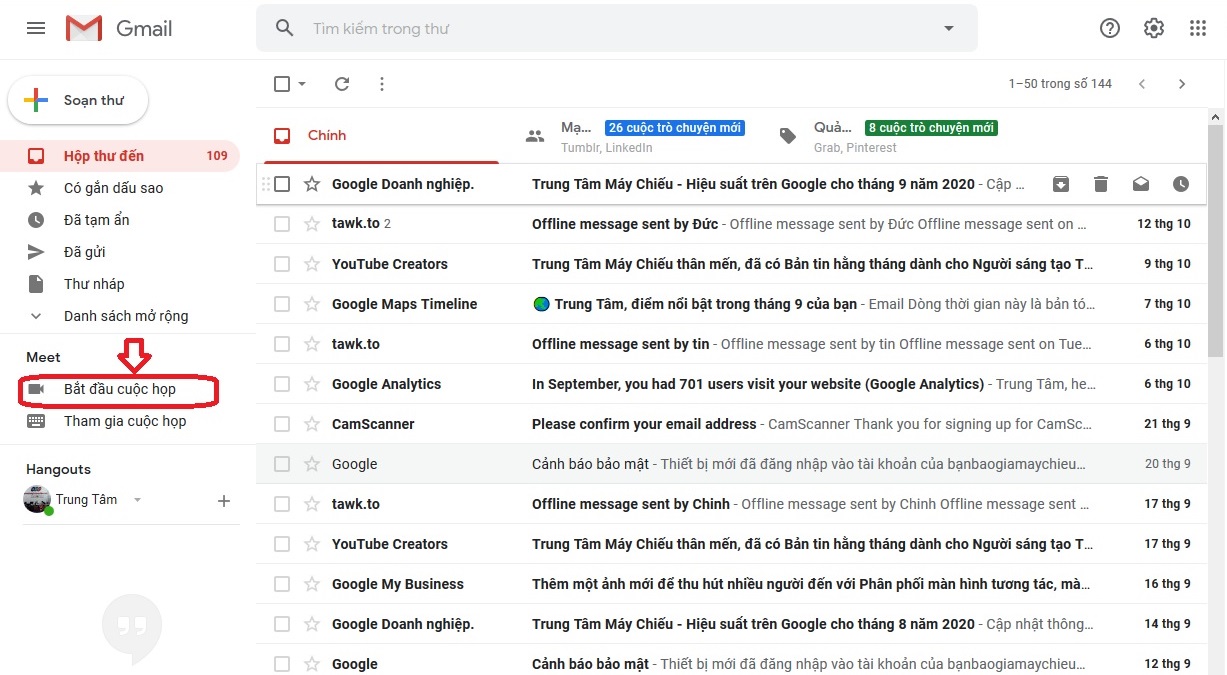This screenshot has width=1227, height=675.
Task: Star the YouTube Creators email dated 9 thg 10
Action: tap(312, 264)
